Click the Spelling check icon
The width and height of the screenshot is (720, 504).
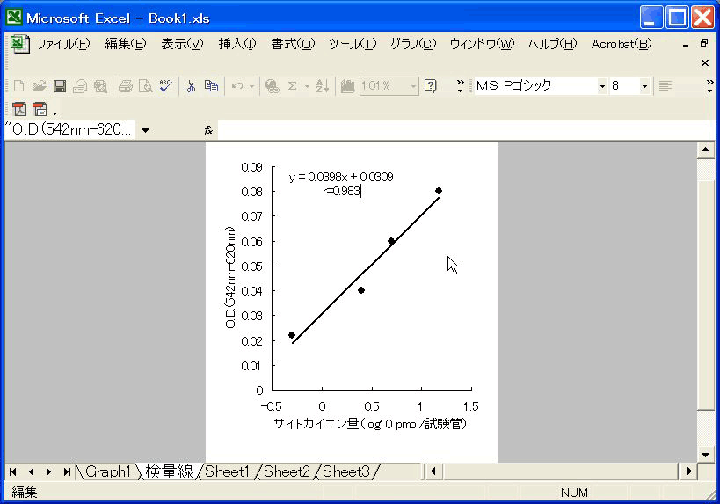point(164,87)
